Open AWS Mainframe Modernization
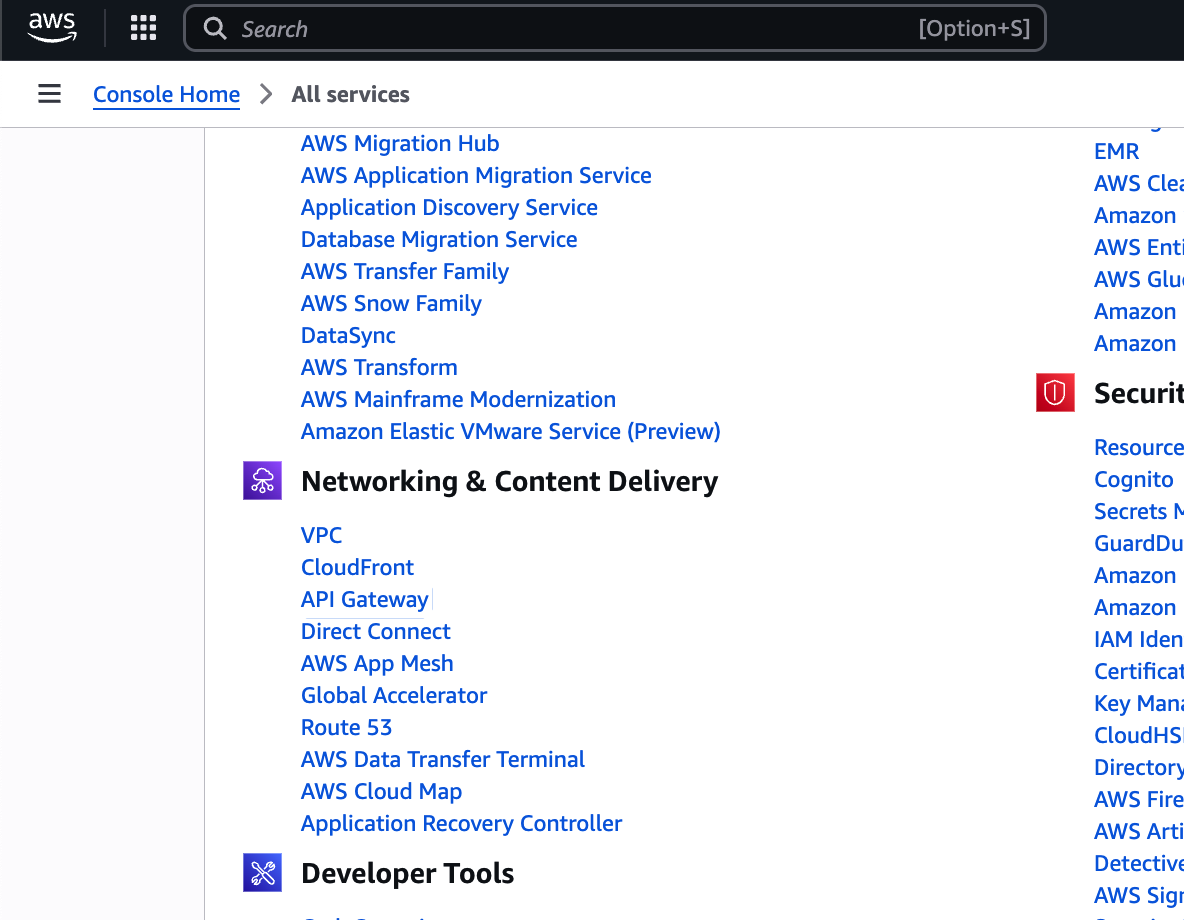 pyautogui.click(x=458, y=399)
